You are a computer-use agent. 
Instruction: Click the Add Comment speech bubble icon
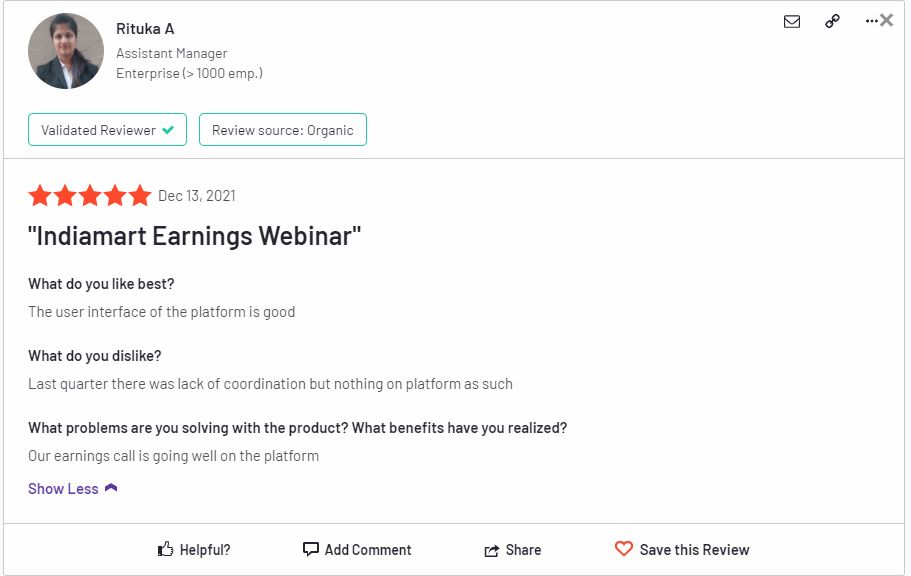point(311,549)
